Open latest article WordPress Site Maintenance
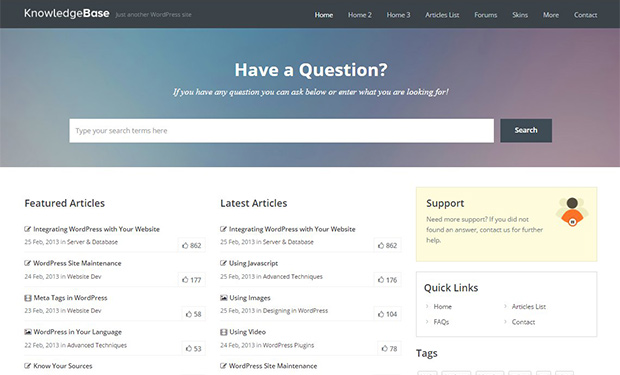Viewport: 620px width, 375px height. click(273, 366)
